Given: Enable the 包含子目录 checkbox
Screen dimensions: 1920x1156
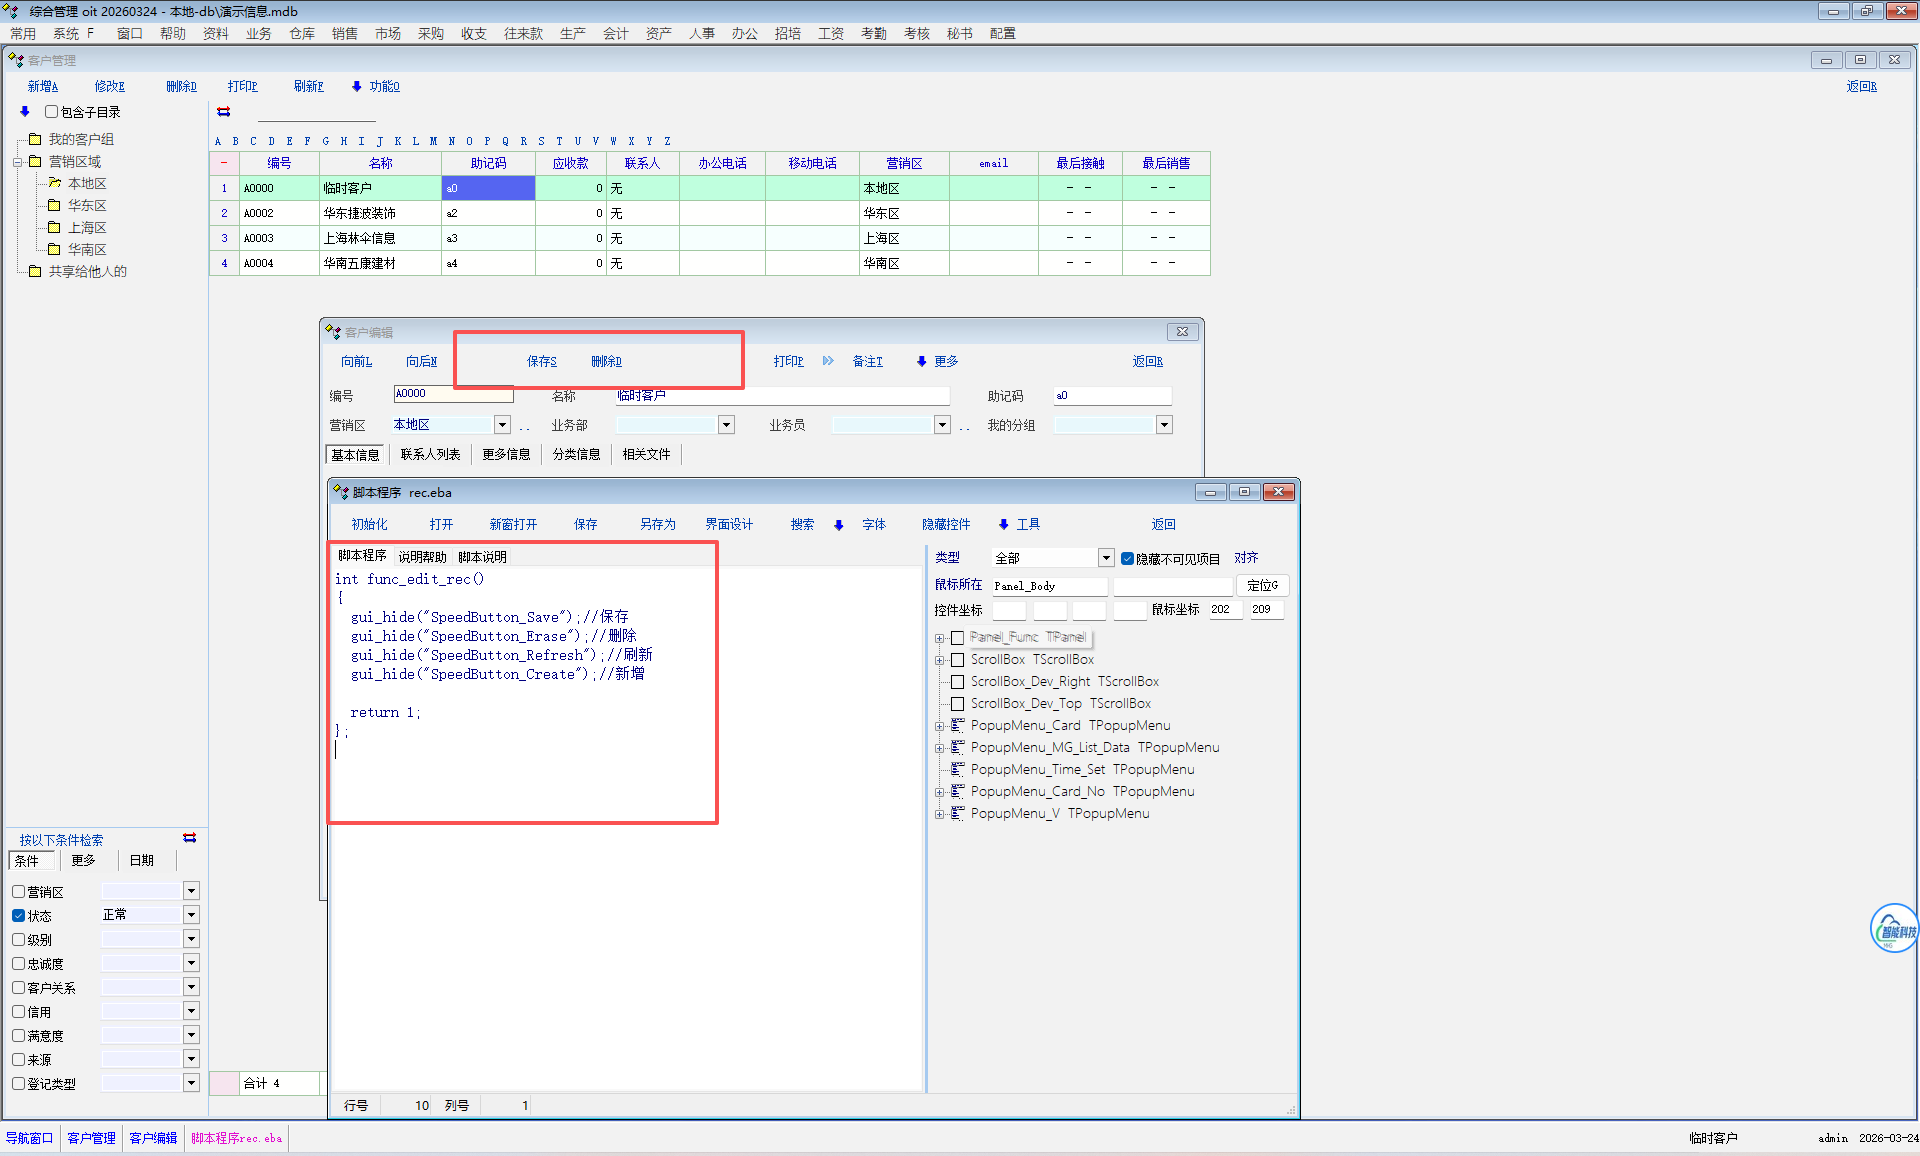Looking at the screenshot, I should pos(51,112).
